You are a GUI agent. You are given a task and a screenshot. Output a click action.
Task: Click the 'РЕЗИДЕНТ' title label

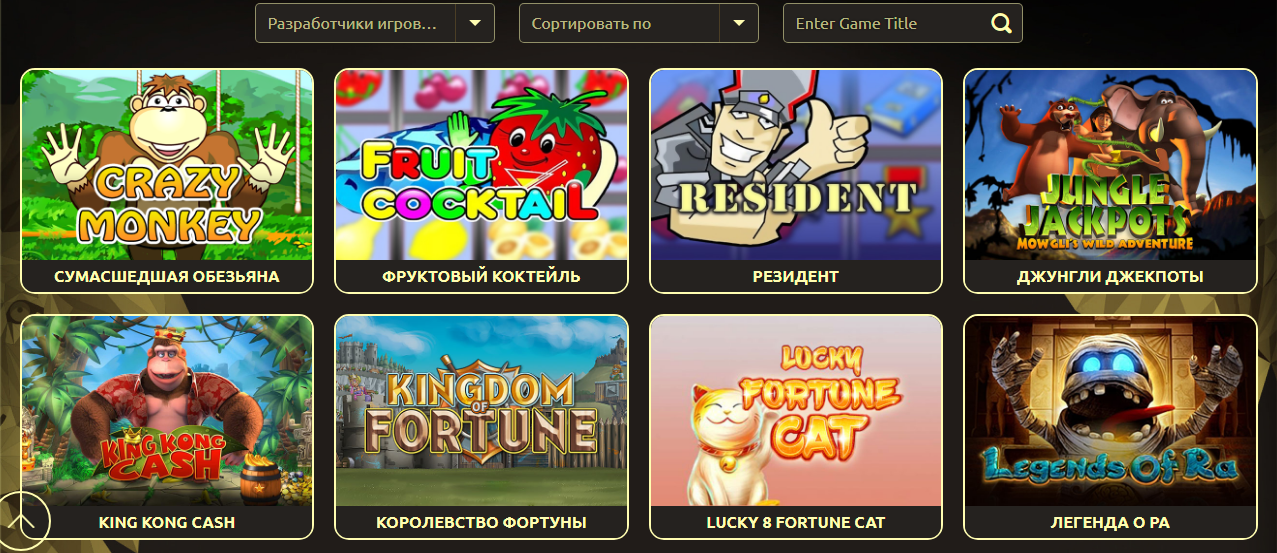tap(796, 277)
